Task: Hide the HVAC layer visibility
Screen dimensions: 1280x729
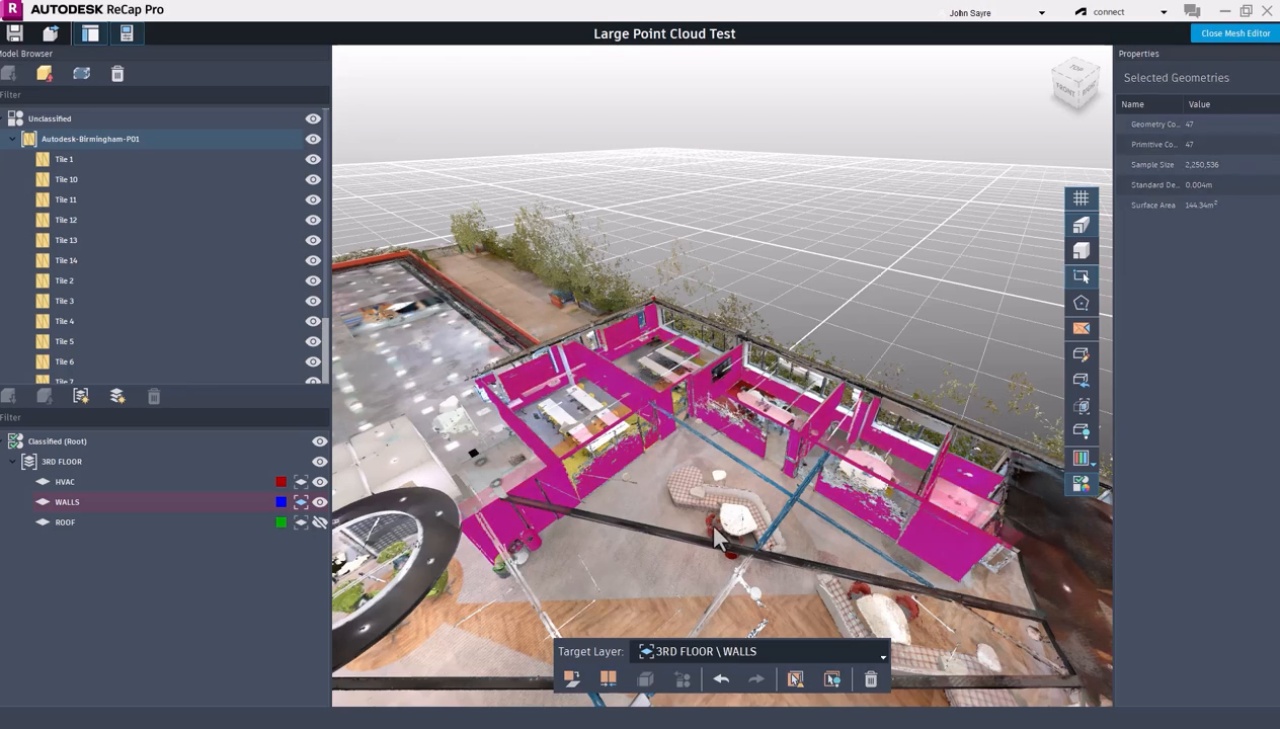Action: point(320,482)
